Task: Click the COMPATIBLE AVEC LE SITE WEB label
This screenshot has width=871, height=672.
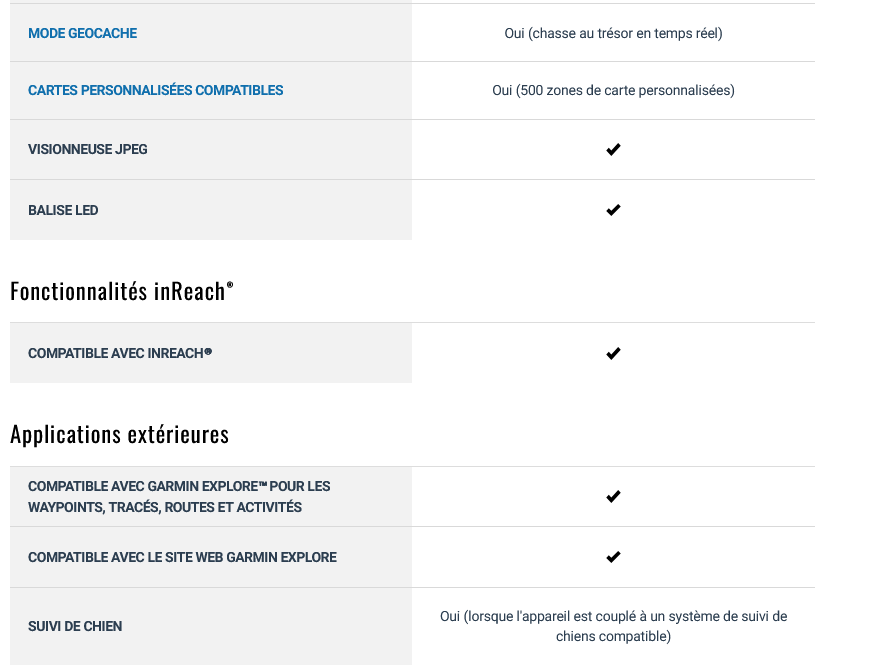Action: pyautogui.click(x=182, y=557)
